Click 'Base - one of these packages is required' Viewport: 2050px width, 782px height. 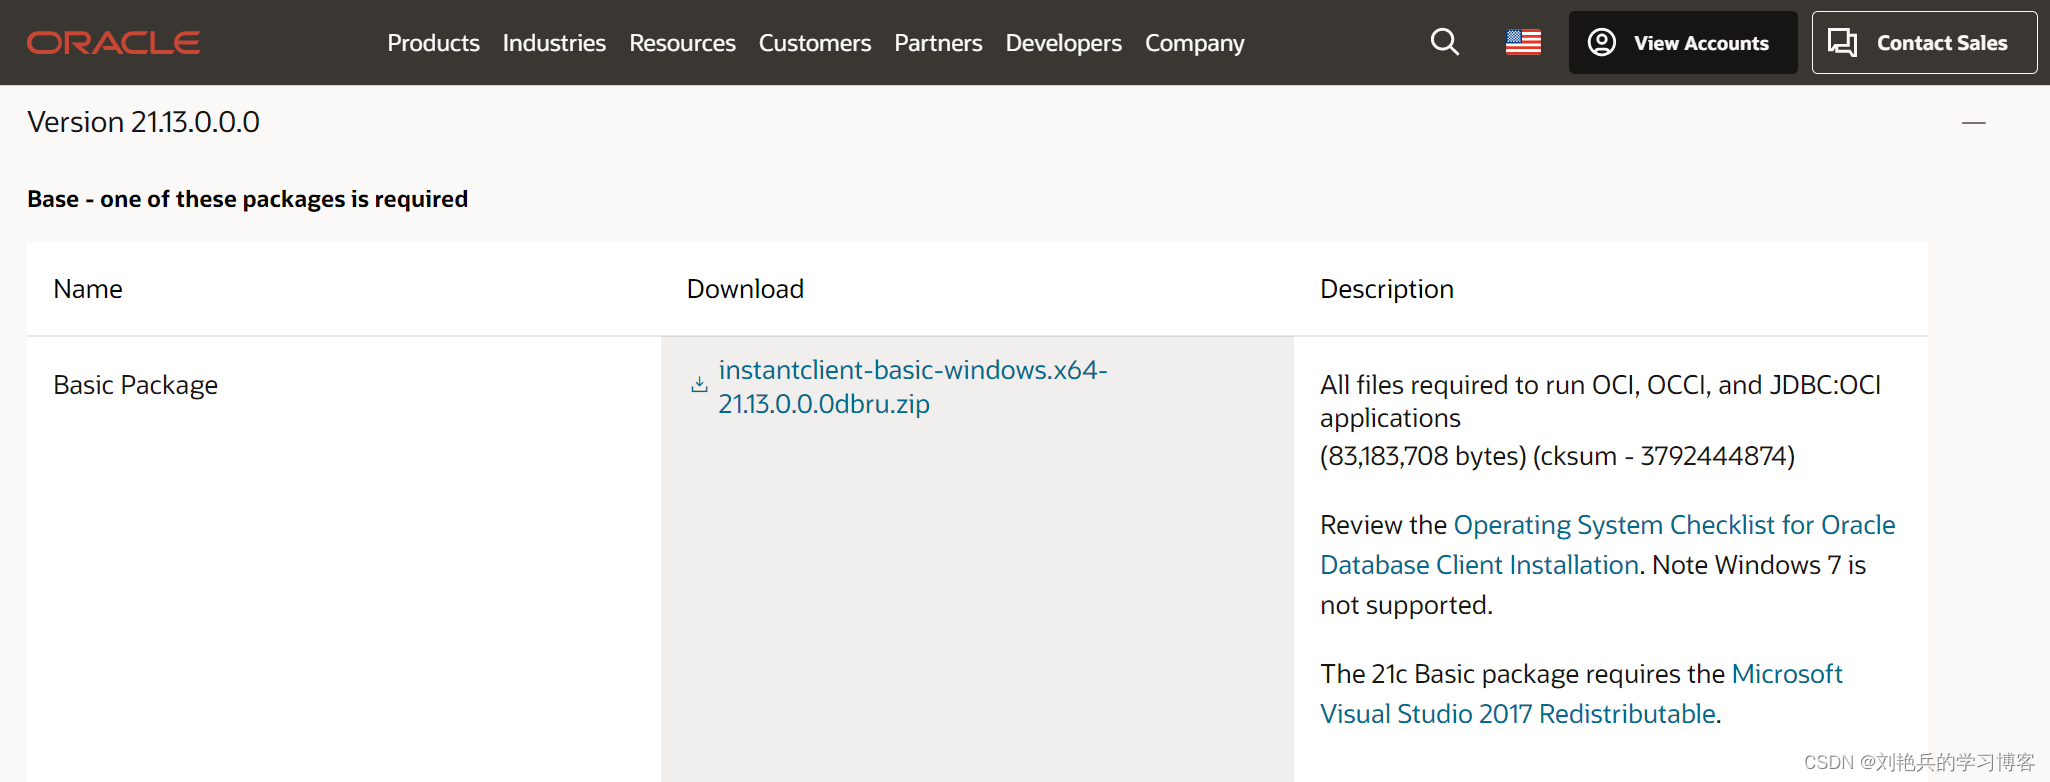pyautogui.click(x=247, y=199)
